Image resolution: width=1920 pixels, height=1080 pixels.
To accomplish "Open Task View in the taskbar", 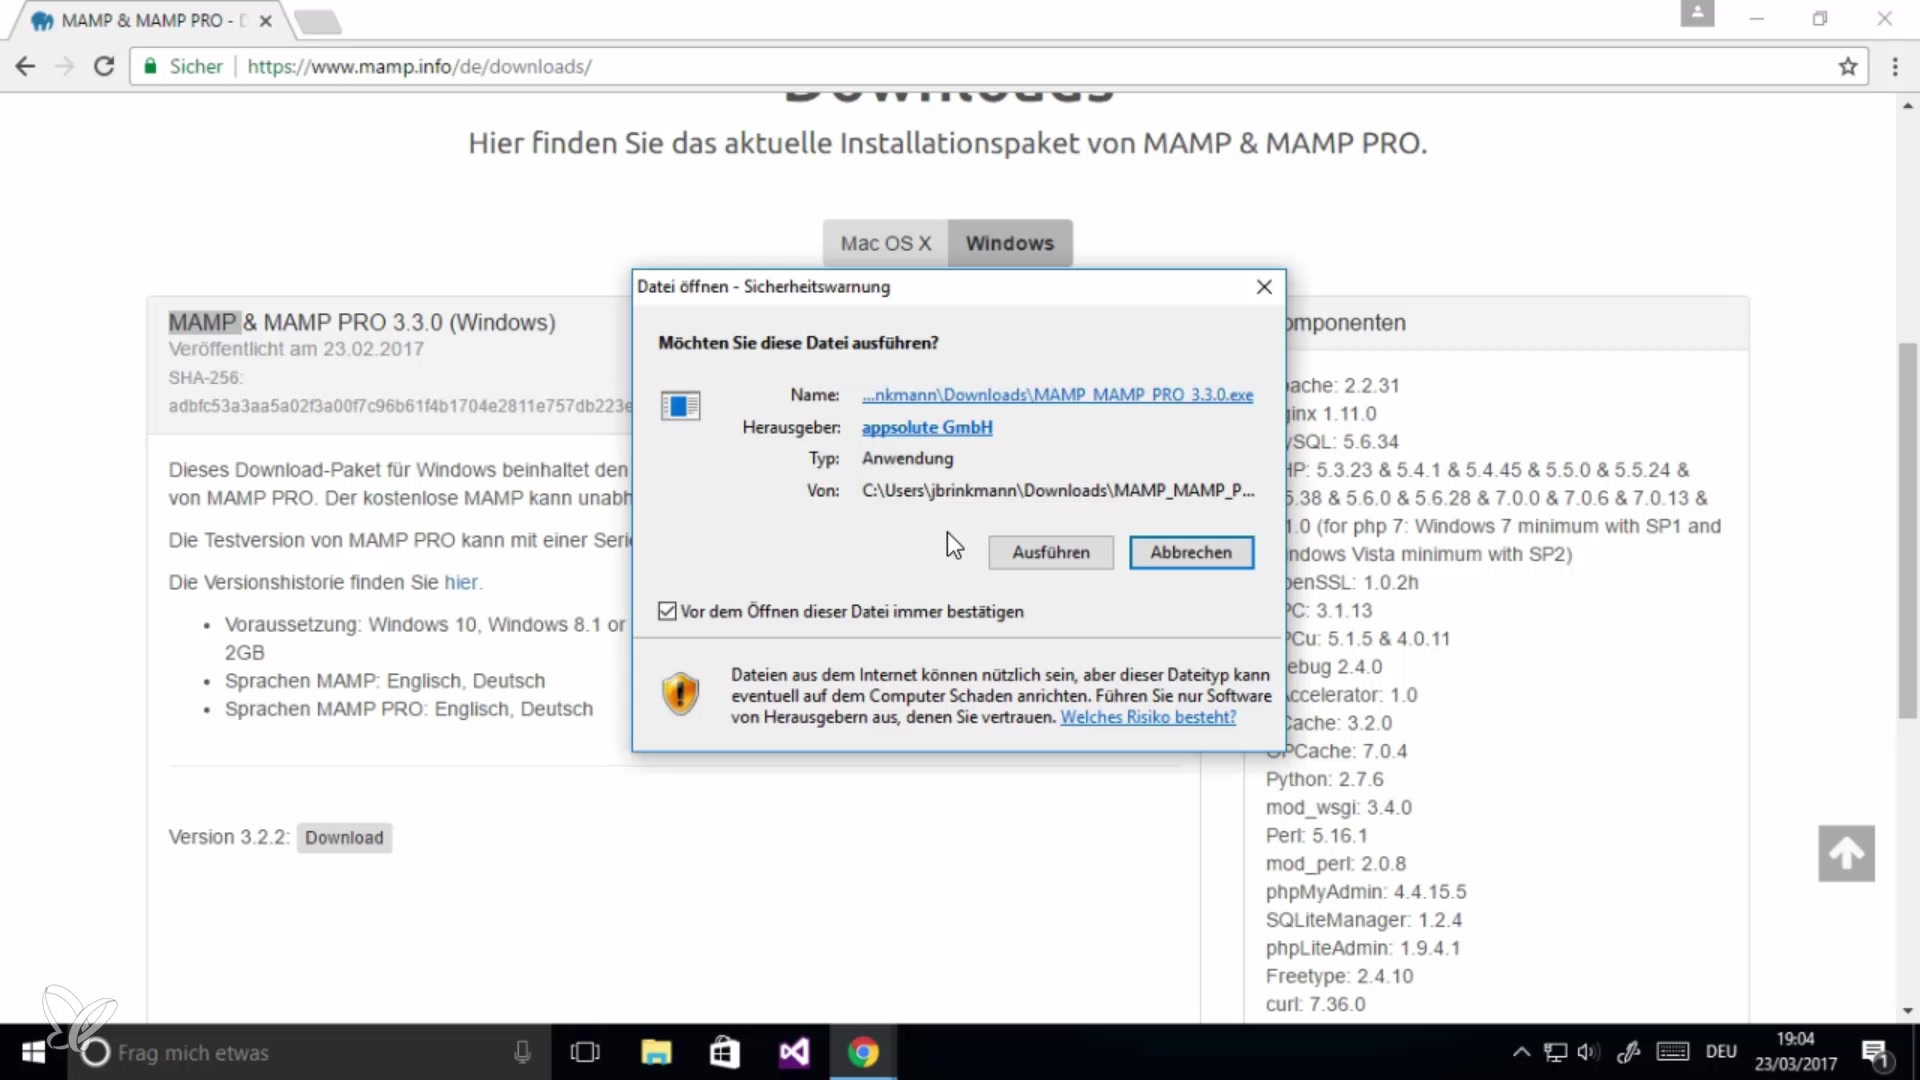I will [585, 1052].
